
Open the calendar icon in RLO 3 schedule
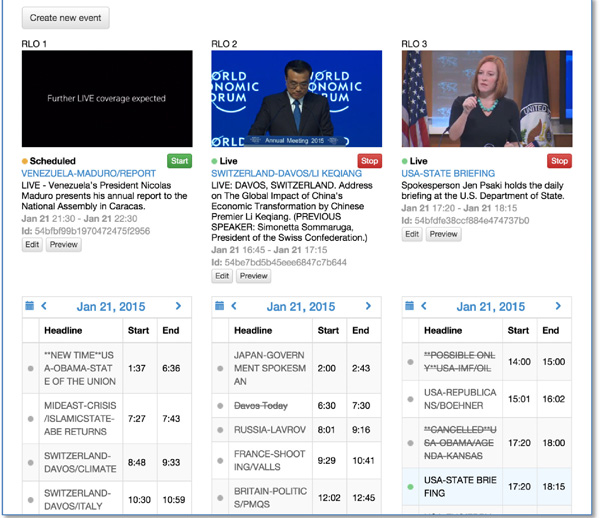click(409, 306)
